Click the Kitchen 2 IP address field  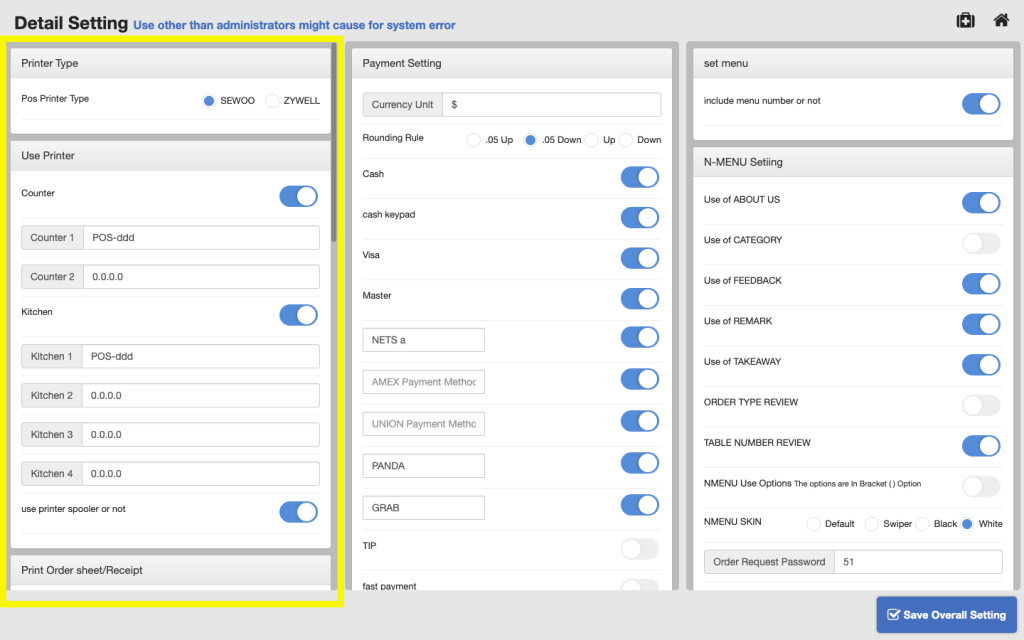pyautogui.click(x=200, y=396)
